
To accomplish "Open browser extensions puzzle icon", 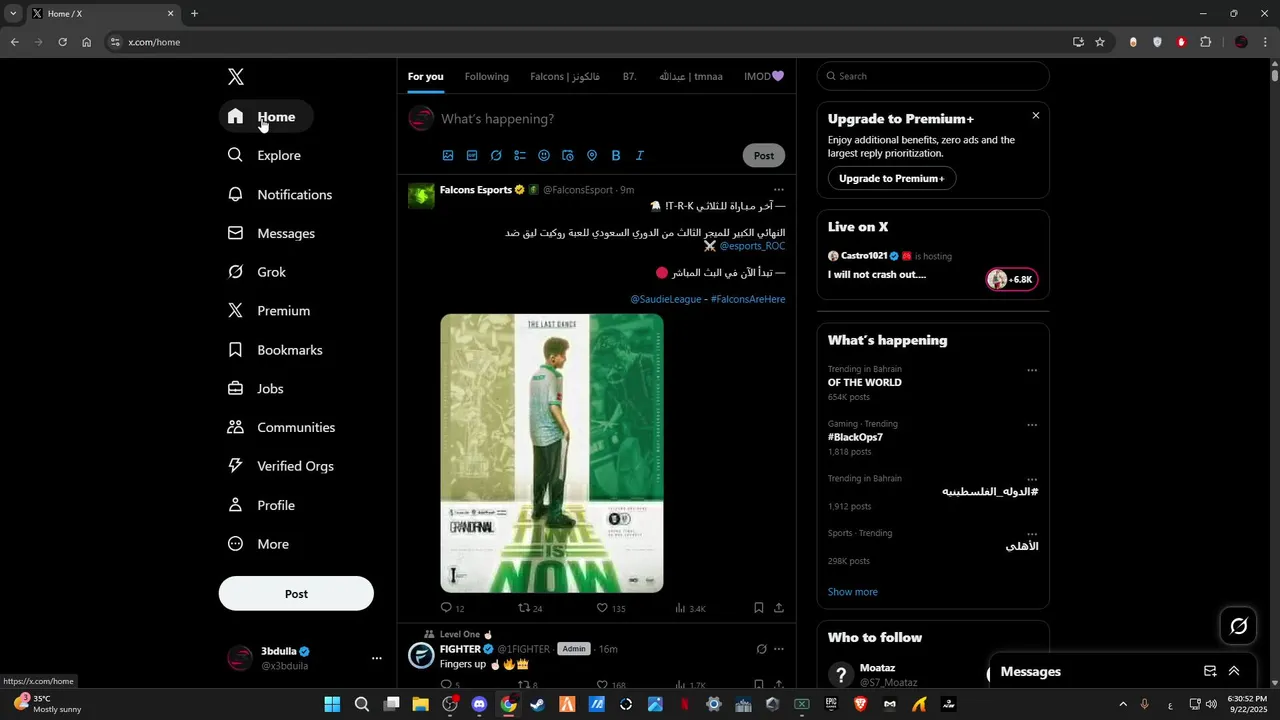I will coord(1205,42).
